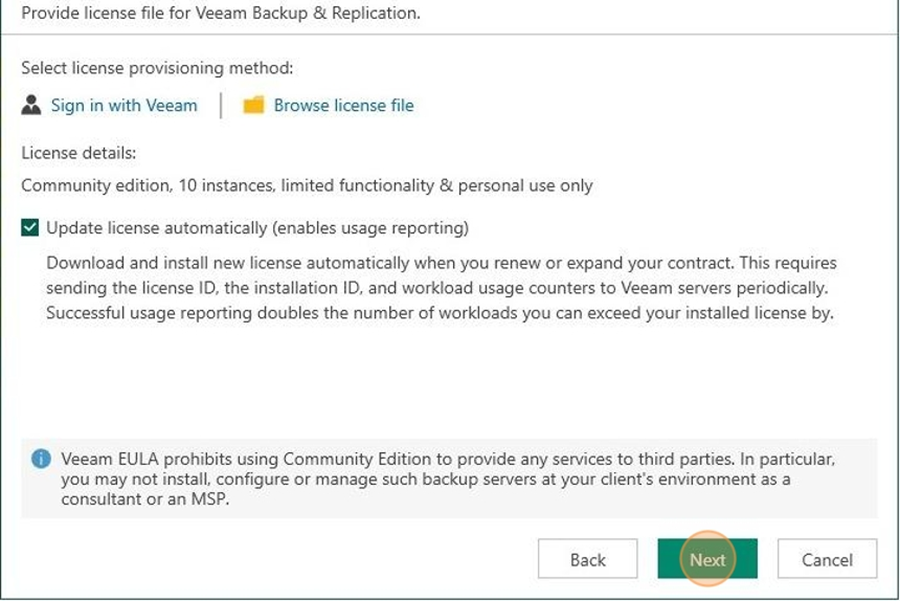The height and width of the screenshot is (601, 900).
Task: Uncheck the Update license automatically checkbox
Action: click(x=30, y=227)
